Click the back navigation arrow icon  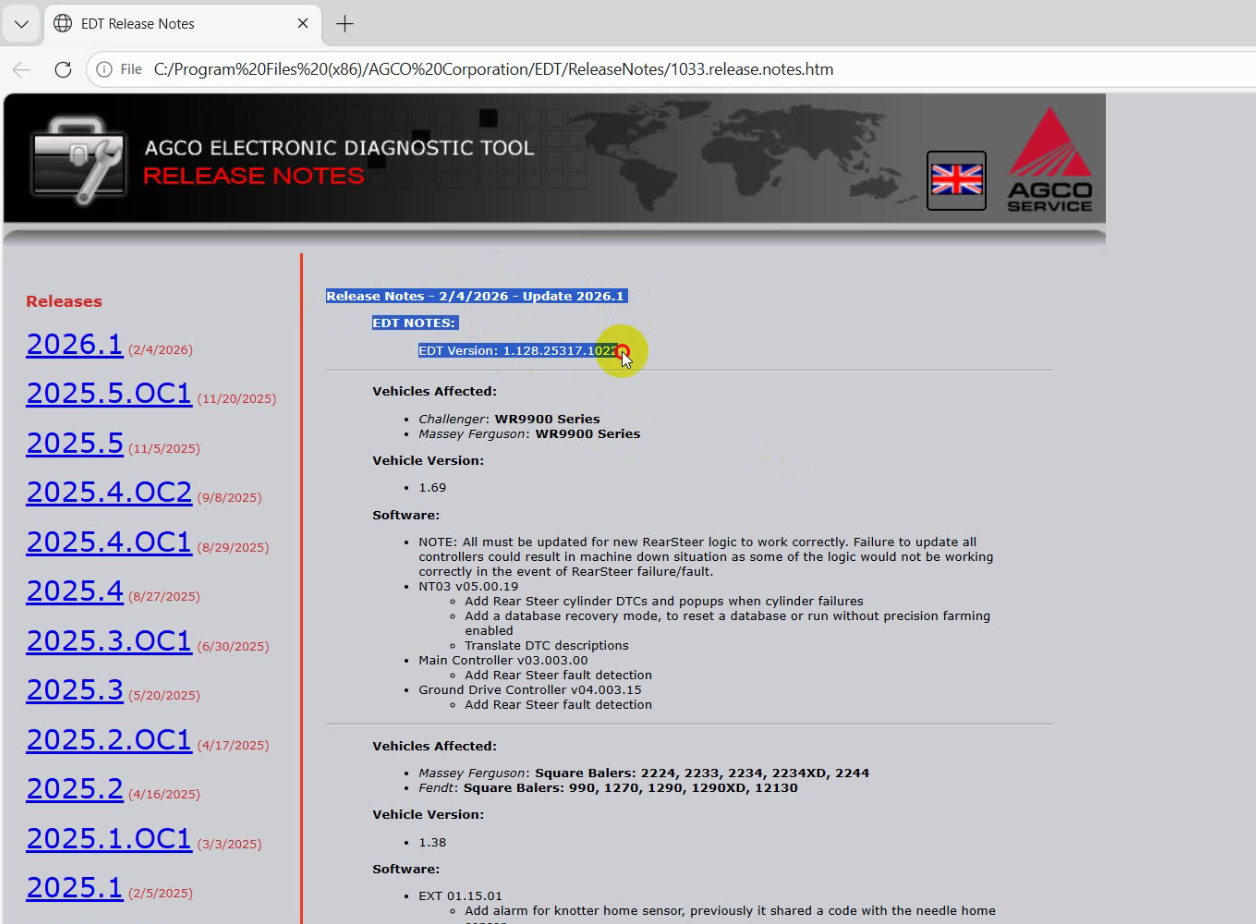[x=22, y=70]
